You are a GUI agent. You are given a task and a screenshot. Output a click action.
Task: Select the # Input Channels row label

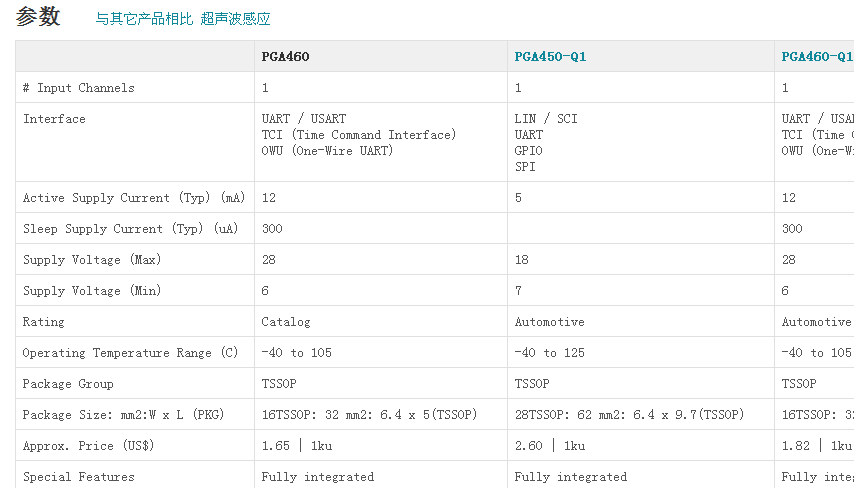coord(78,88)
